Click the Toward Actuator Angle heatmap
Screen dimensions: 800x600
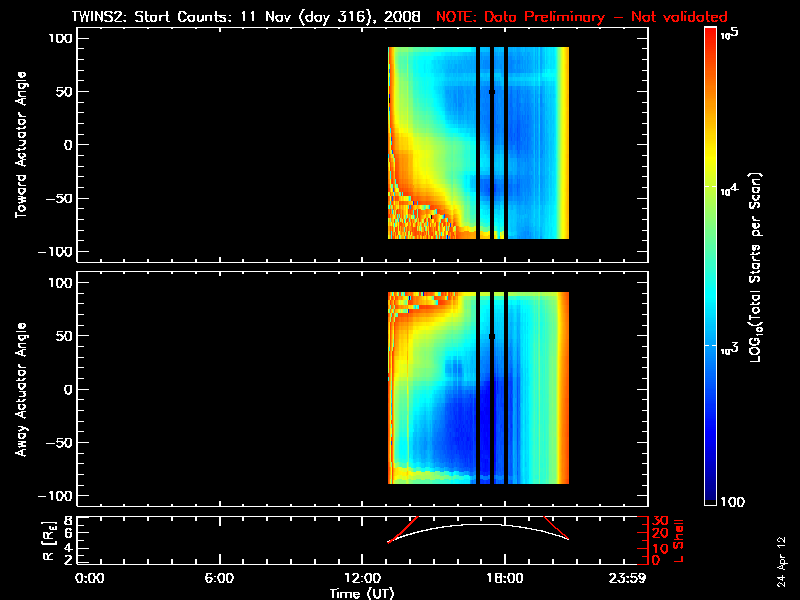(x=478, y=143)
